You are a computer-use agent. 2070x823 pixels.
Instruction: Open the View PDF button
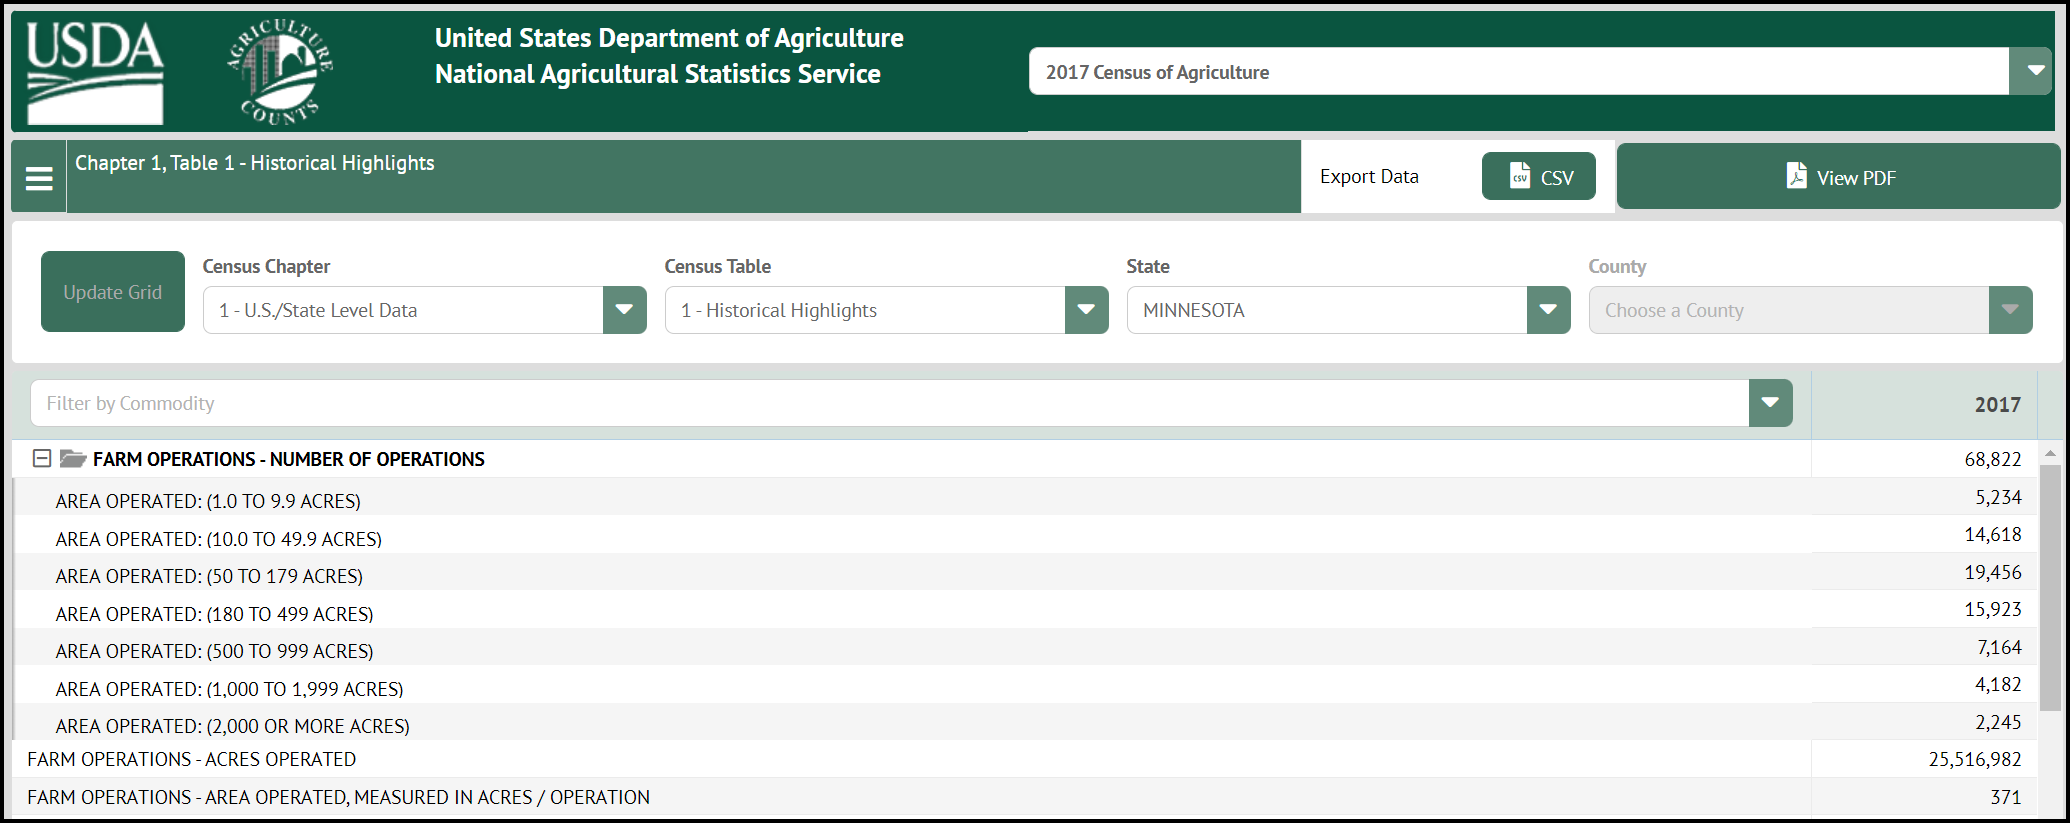coord(1838,177)
